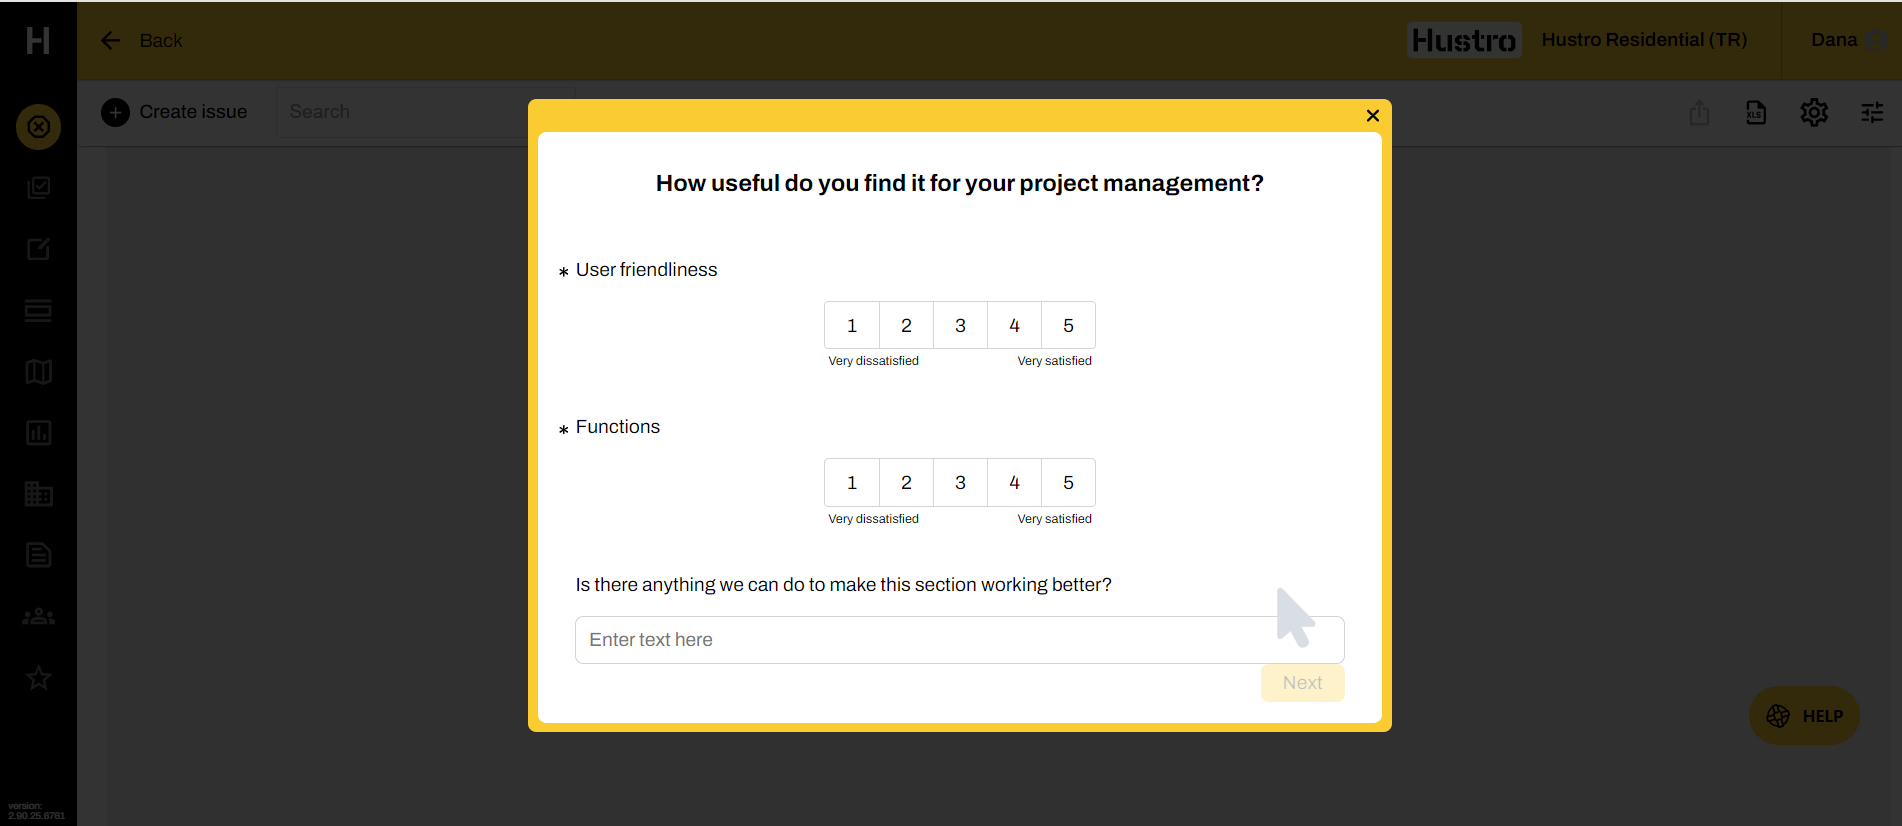Go Back using the arrow link
Viewport: 1902px width, 826px height.
(141, 40)
